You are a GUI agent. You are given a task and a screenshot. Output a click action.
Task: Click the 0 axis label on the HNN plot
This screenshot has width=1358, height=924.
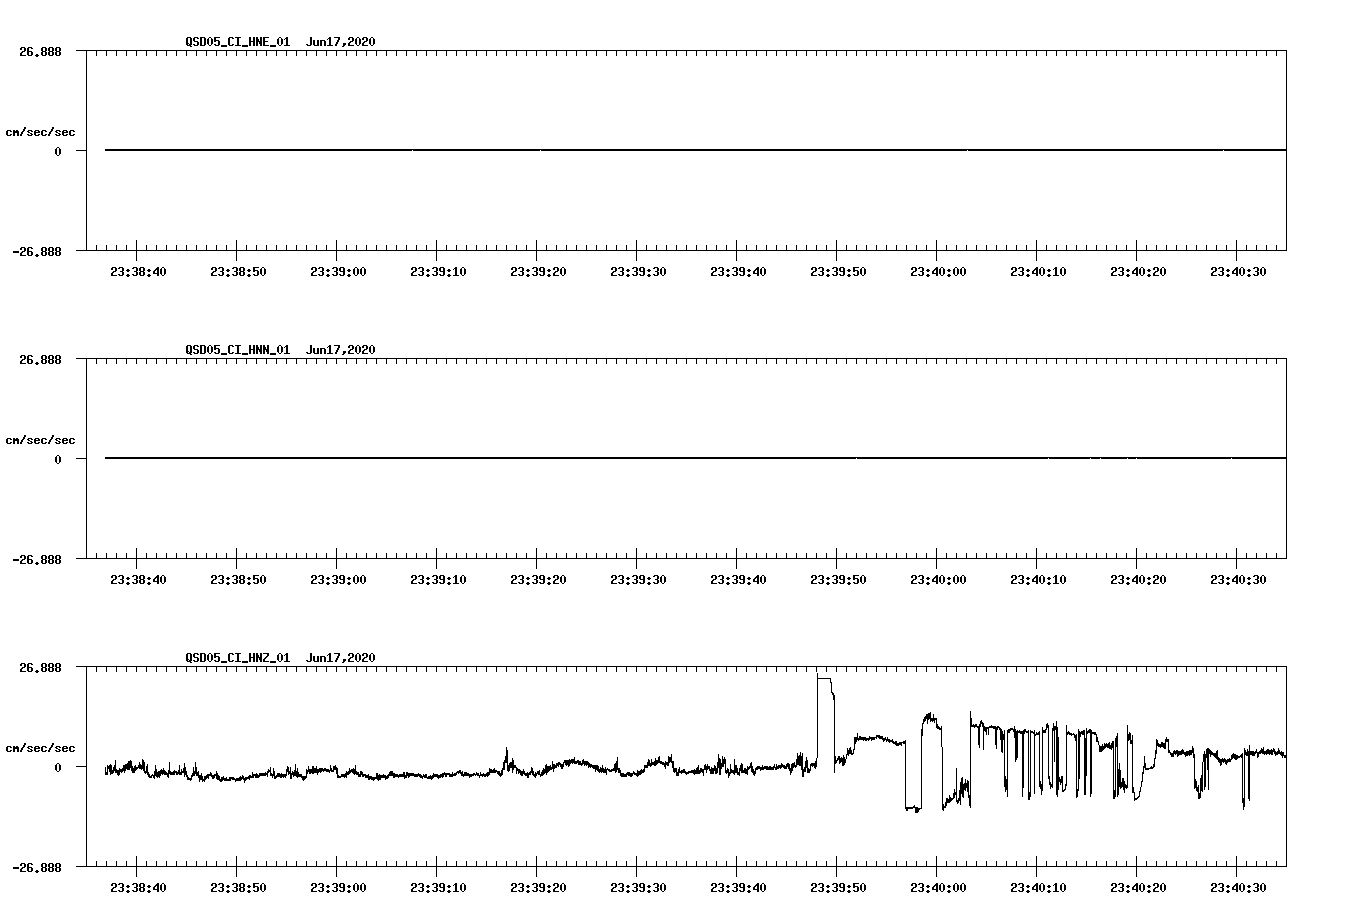[58, 459]
